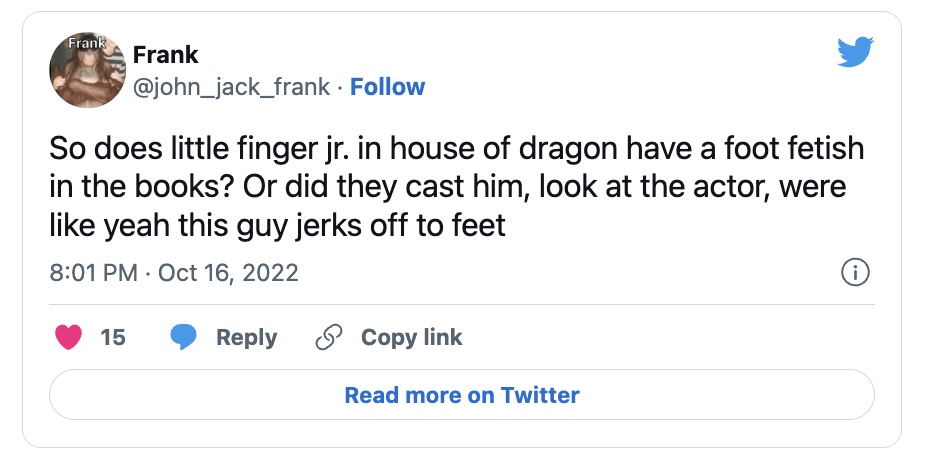Open the @john_jack_frank handle link
This screenshot has height=476, width=928.
click(230, 87)
